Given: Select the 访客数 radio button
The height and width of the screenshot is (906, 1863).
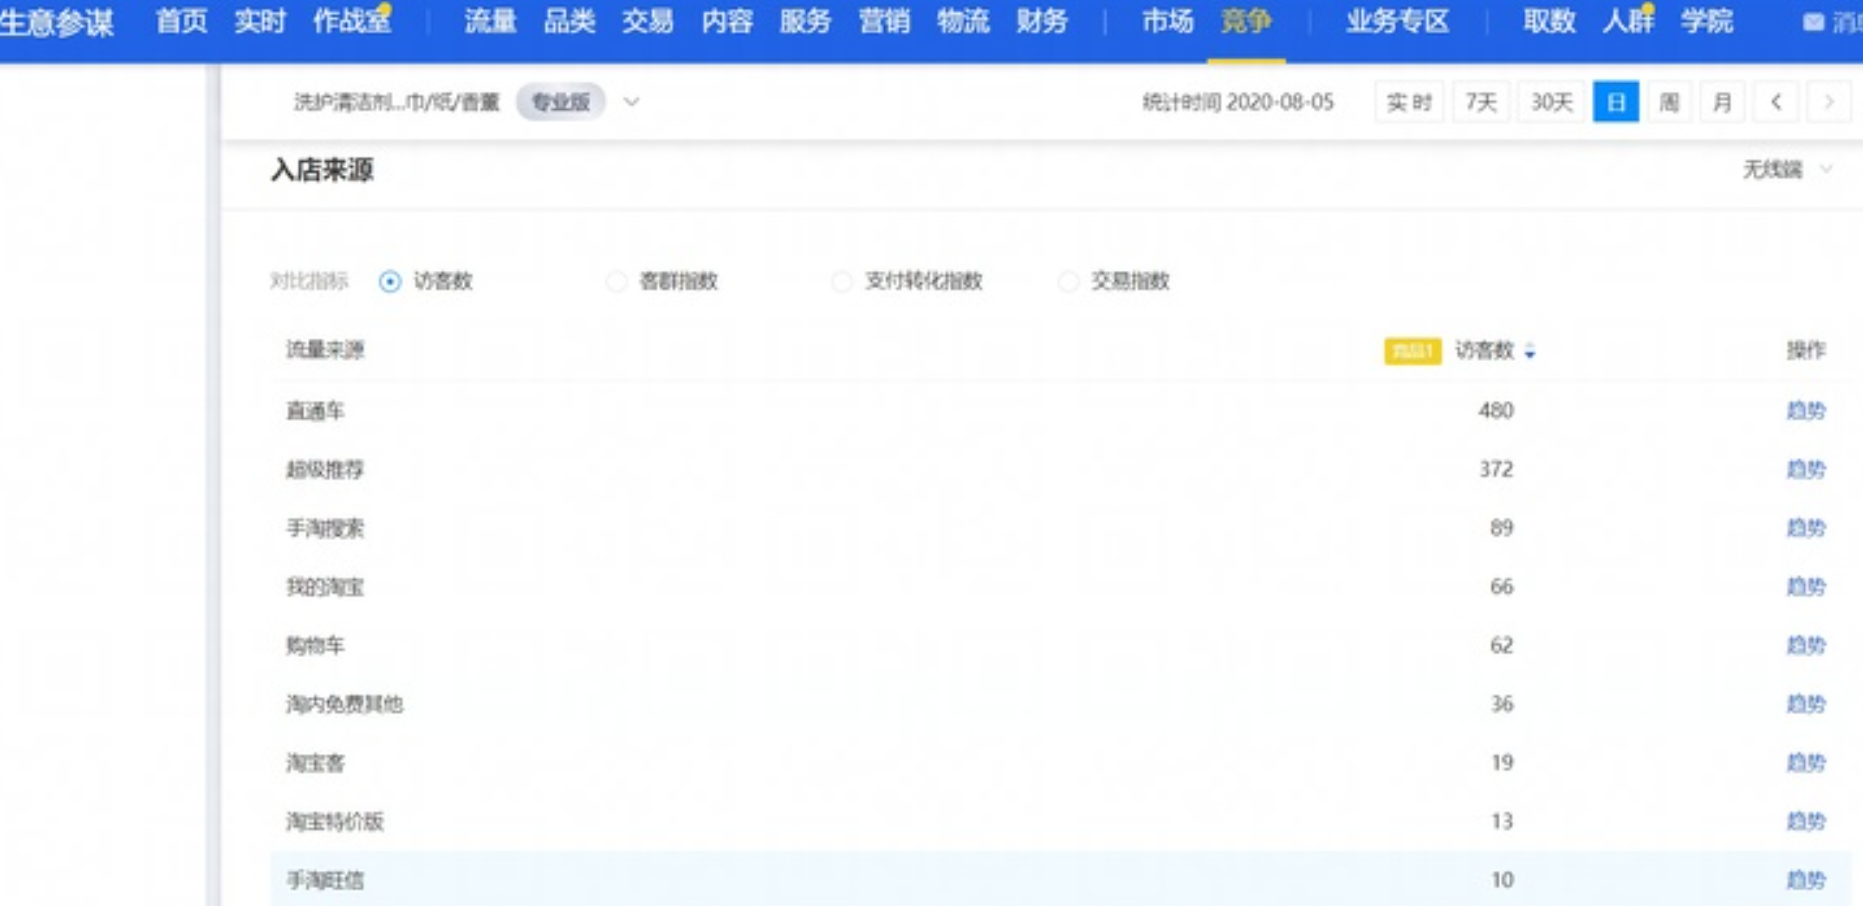Looking at the screenshot, I should [390, 282].
